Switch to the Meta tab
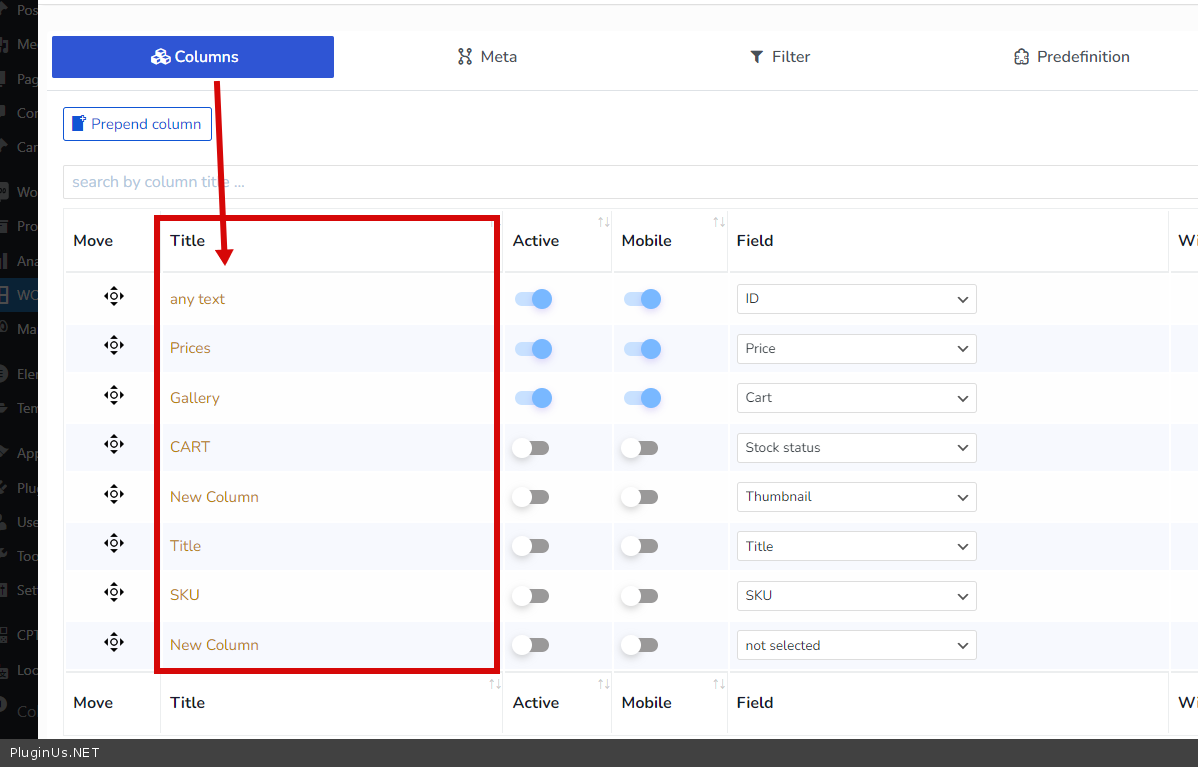Image resolution: width=1198 pixels, height=767 pixels. (x=487, y=57)
